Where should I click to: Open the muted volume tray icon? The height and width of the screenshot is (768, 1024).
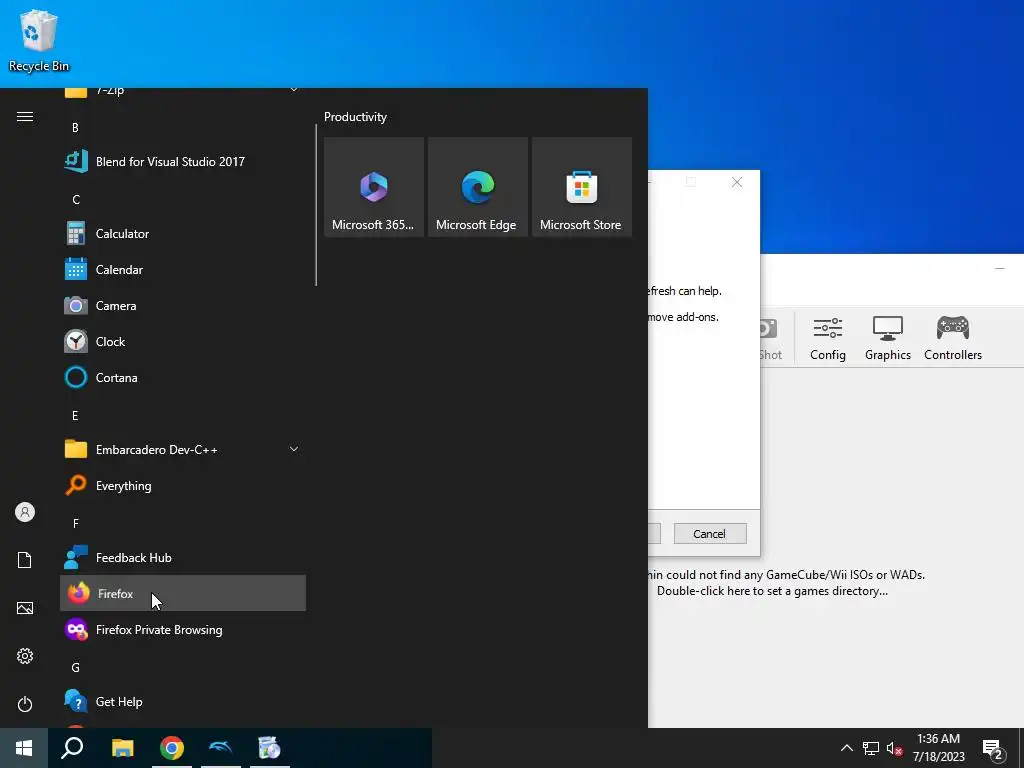895,748
